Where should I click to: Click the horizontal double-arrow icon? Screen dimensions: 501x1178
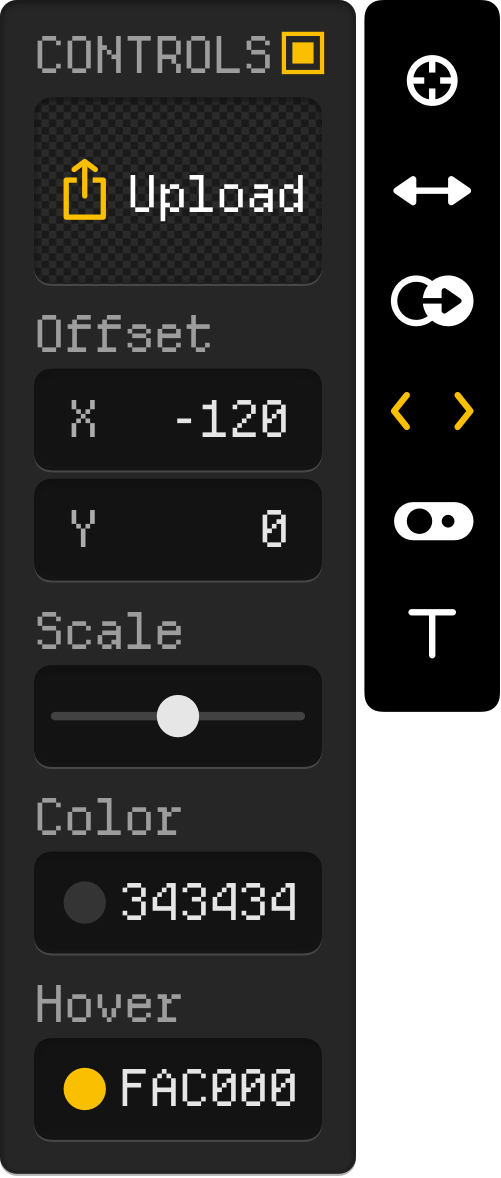pos(432,191)
